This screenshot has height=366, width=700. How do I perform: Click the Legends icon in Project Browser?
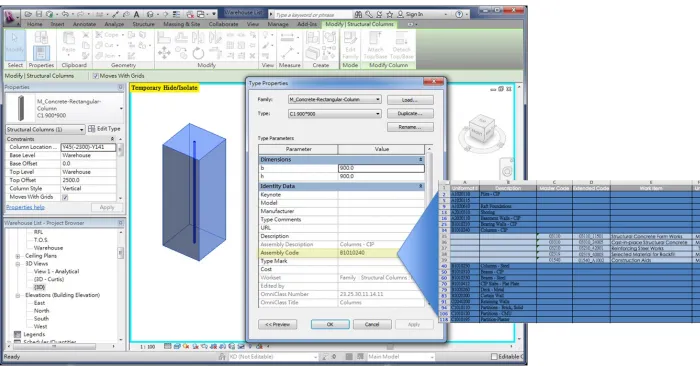click(17, 334)
